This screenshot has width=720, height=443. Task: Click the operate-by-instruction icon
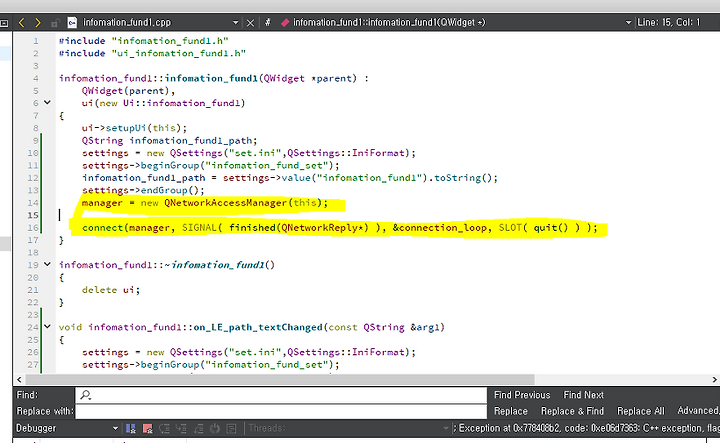click(231, 428)
